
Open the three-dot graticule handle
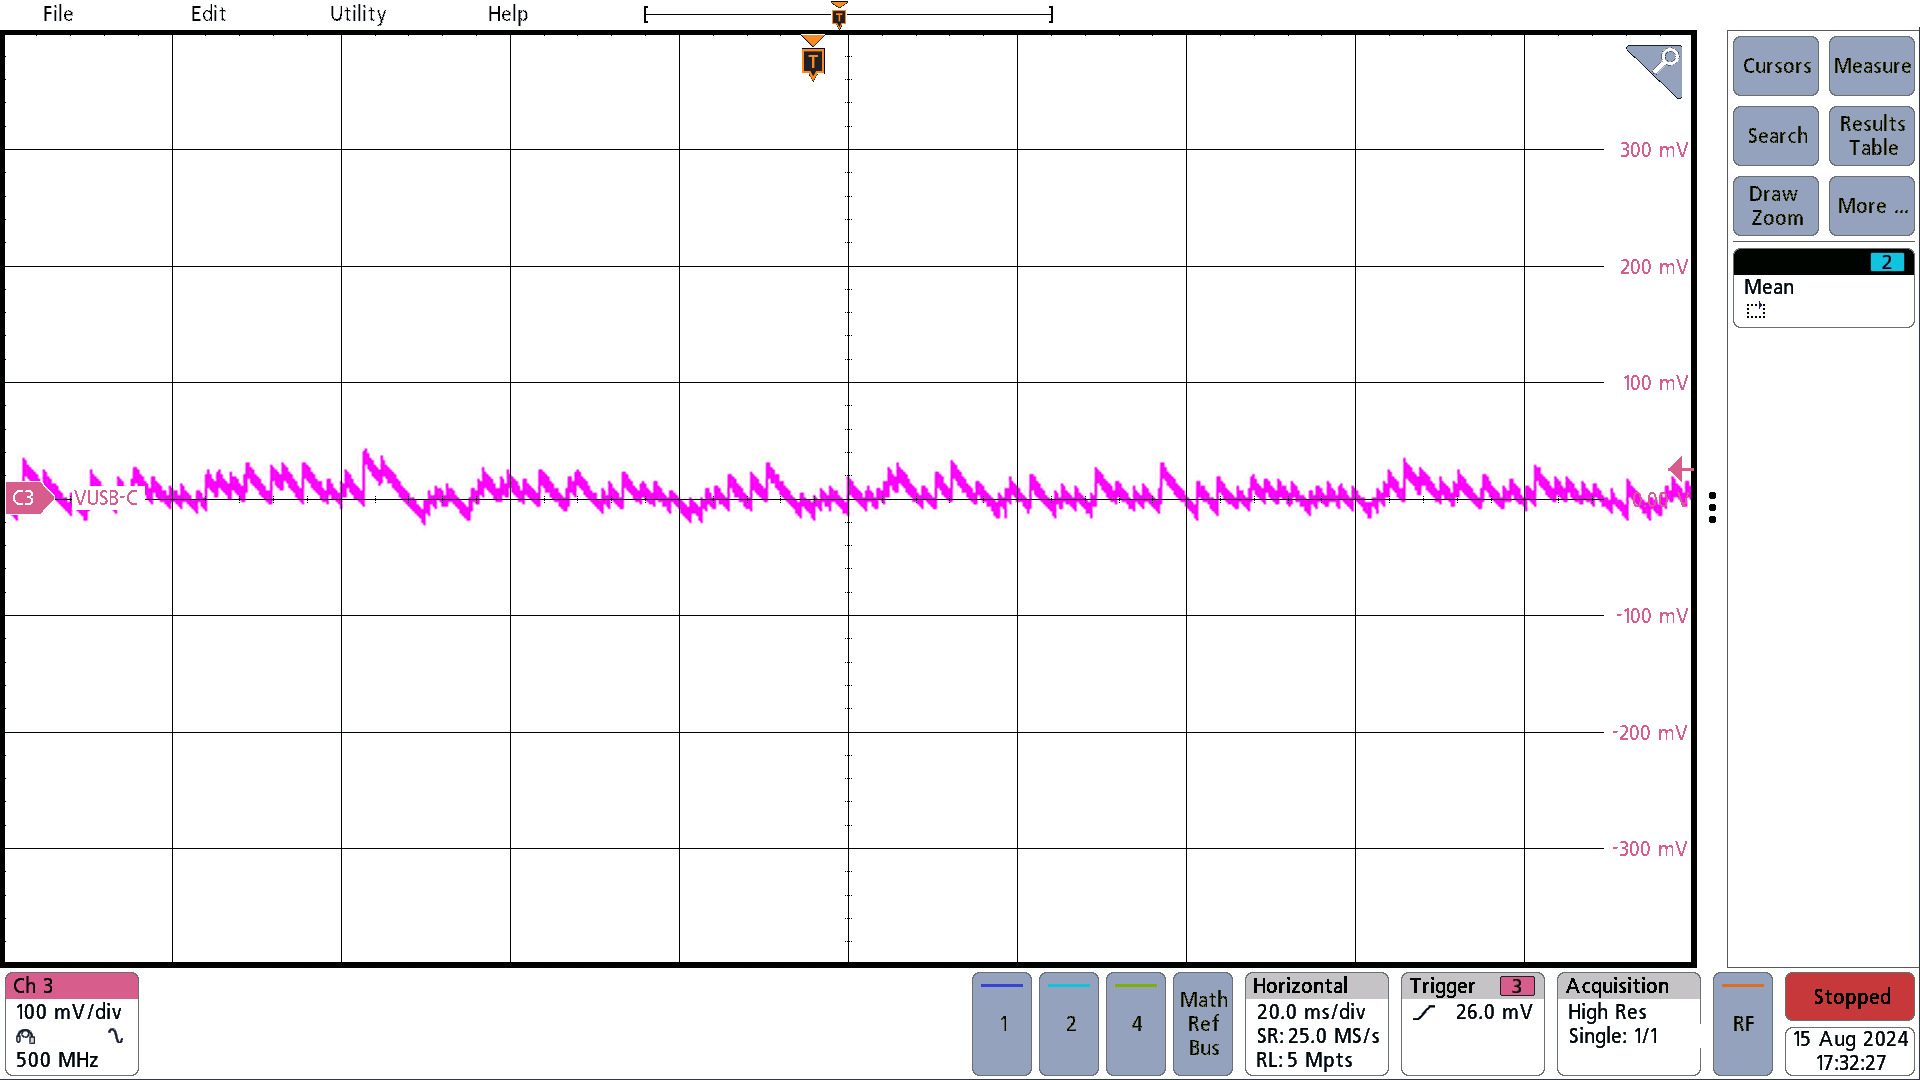[x=1713, y=508]
